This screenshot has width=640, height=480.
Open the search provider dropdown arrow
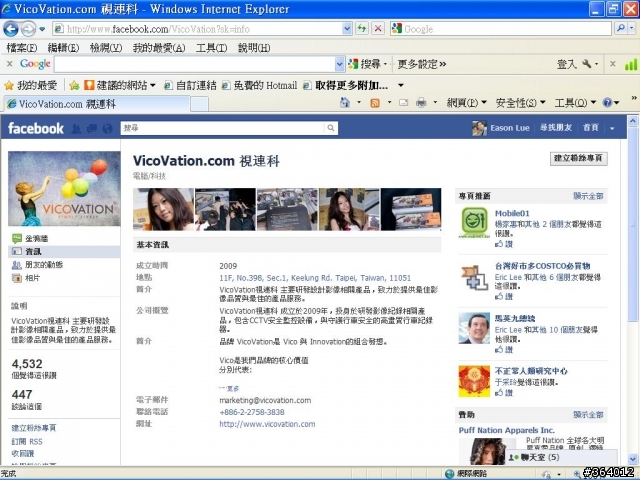(x=631, y=28)
